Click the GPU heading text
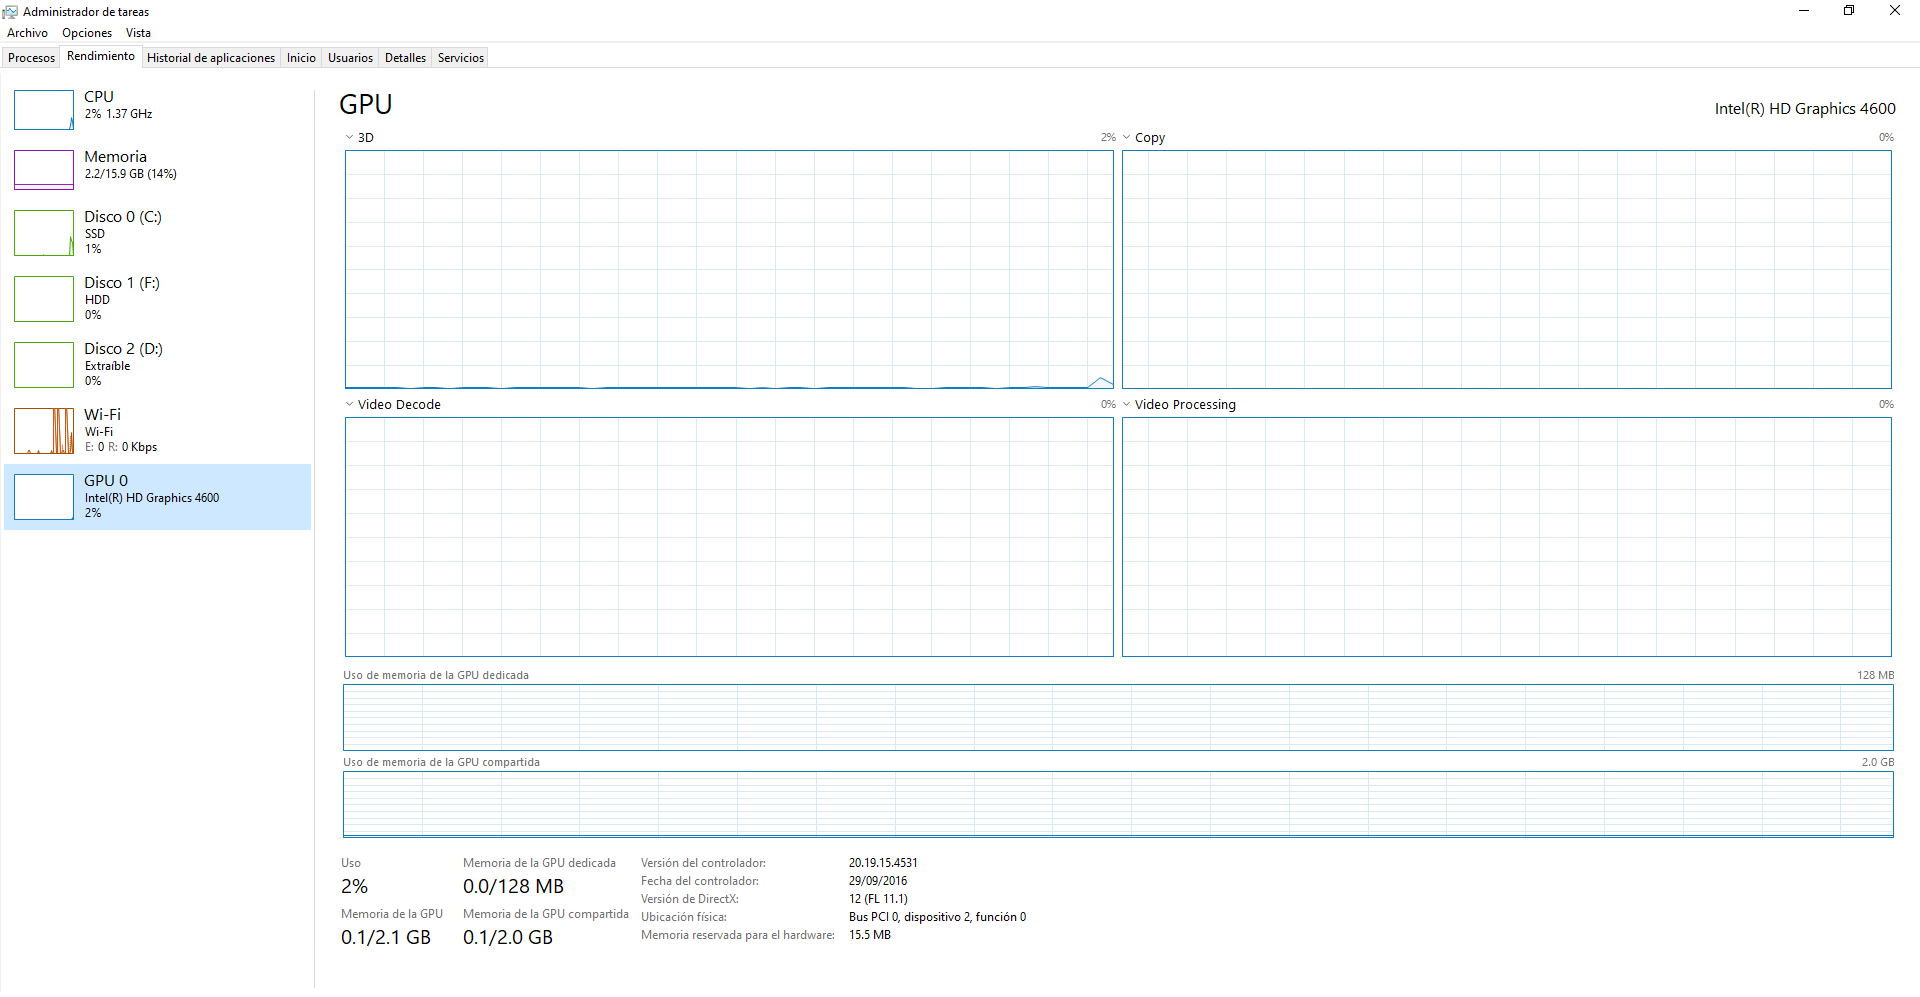Screen dimensions: 1920x997 tap(366, 104)
